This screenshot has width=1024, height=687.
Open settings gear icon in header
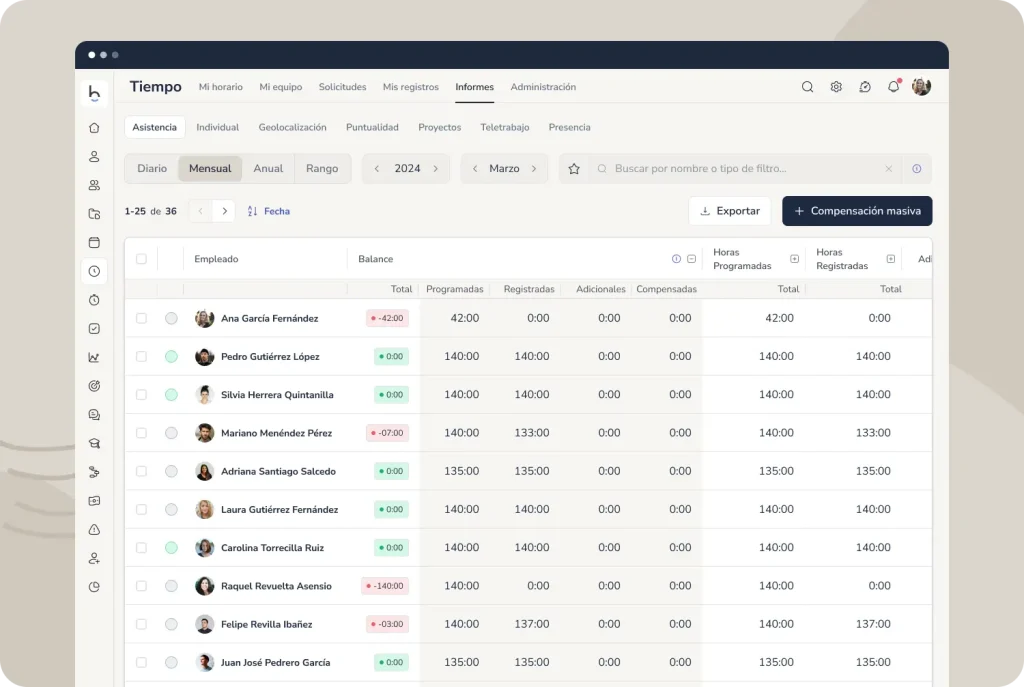pos(836,87)
